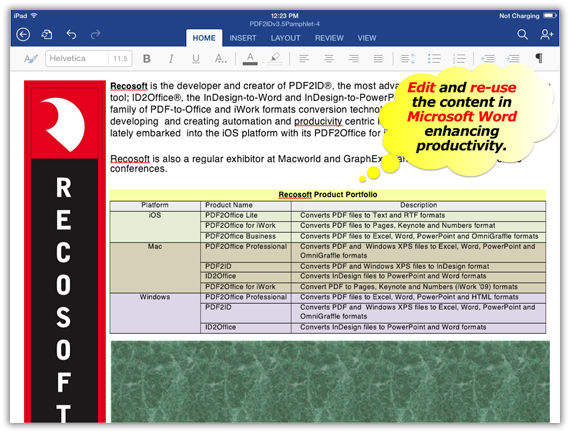
Task: Tap the document title PDF2IDv3.5Pamphlet-4
Action: [x=285, y=24]
